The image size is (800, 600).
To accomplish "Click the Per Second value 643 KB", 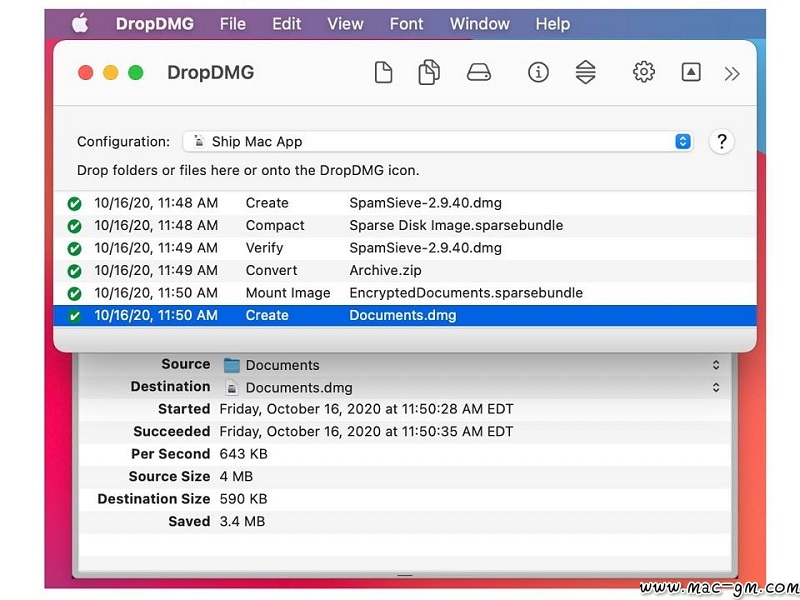I will [x=243, y=454].
